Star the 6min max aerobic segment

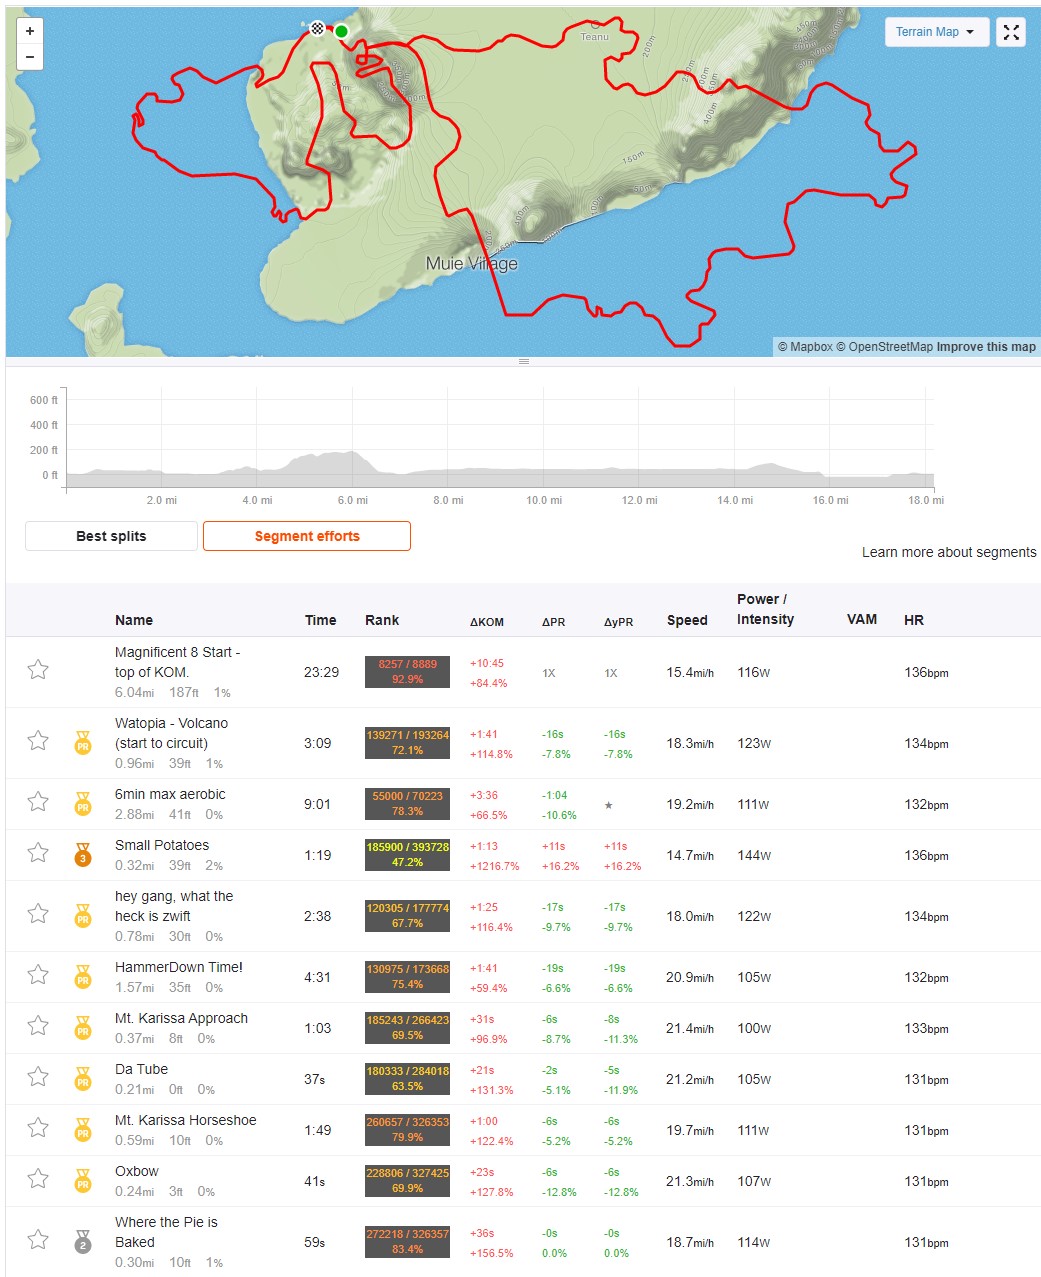point(38,802)
